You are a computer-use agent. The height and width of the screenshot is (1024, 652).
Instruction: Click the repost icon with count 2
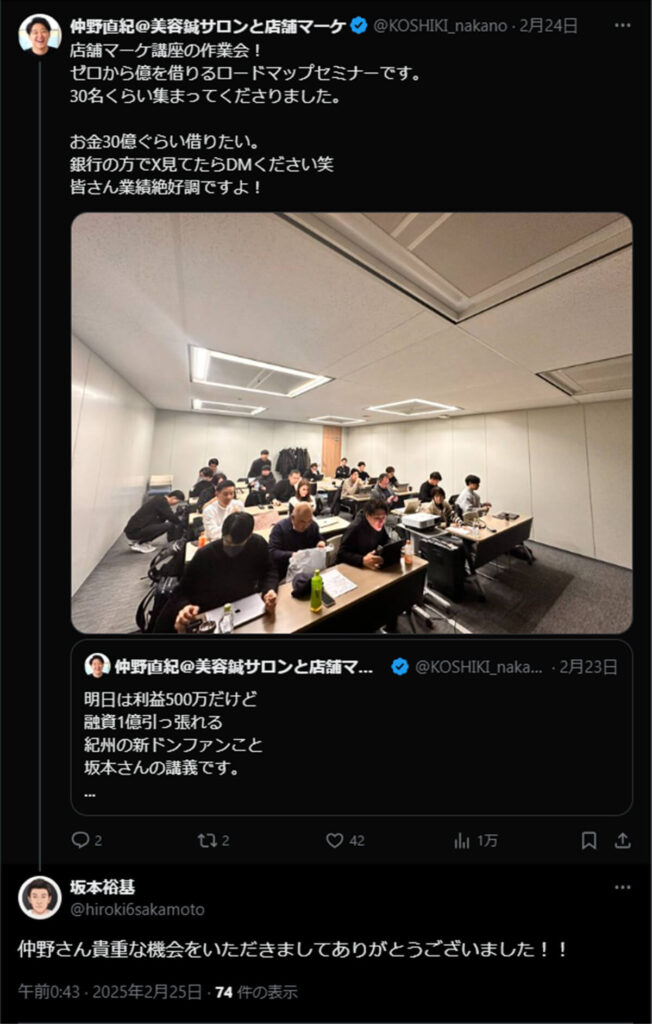point(206,840)
